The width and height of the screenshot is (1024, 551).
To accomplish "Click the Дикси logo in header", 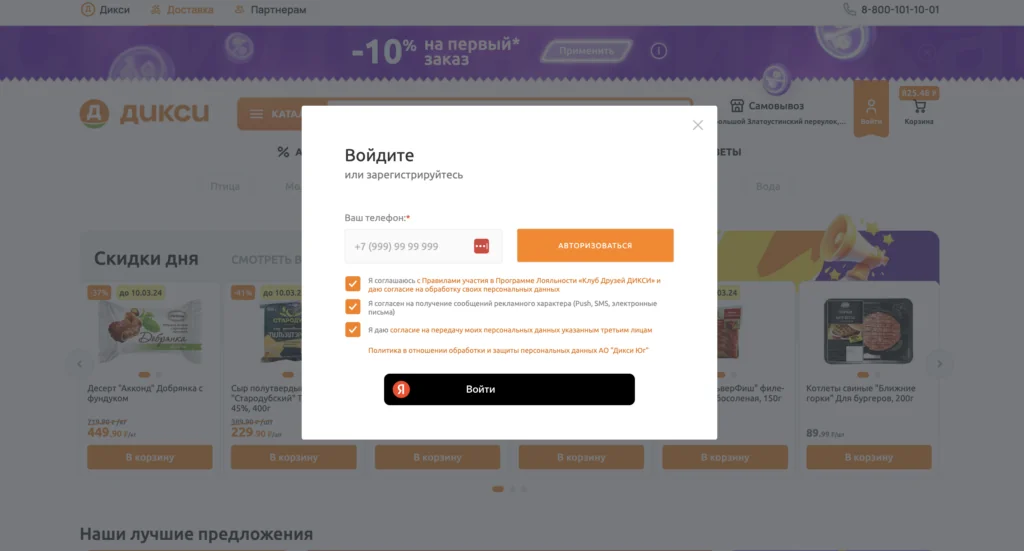I will point(144,113).
